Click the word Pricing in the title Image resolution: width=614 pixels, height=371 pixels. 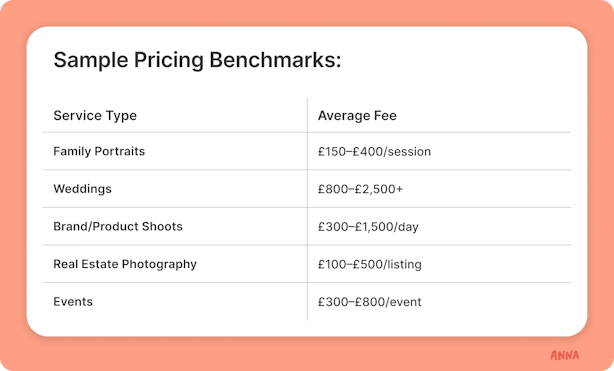pos(169,61)
